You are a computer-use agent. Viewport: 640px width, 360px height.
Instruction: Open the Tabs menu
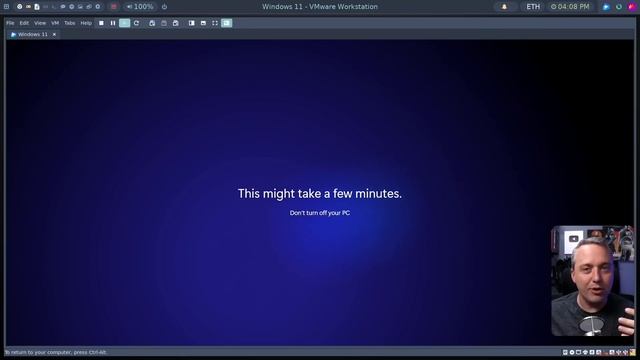[x=70, y=23]
